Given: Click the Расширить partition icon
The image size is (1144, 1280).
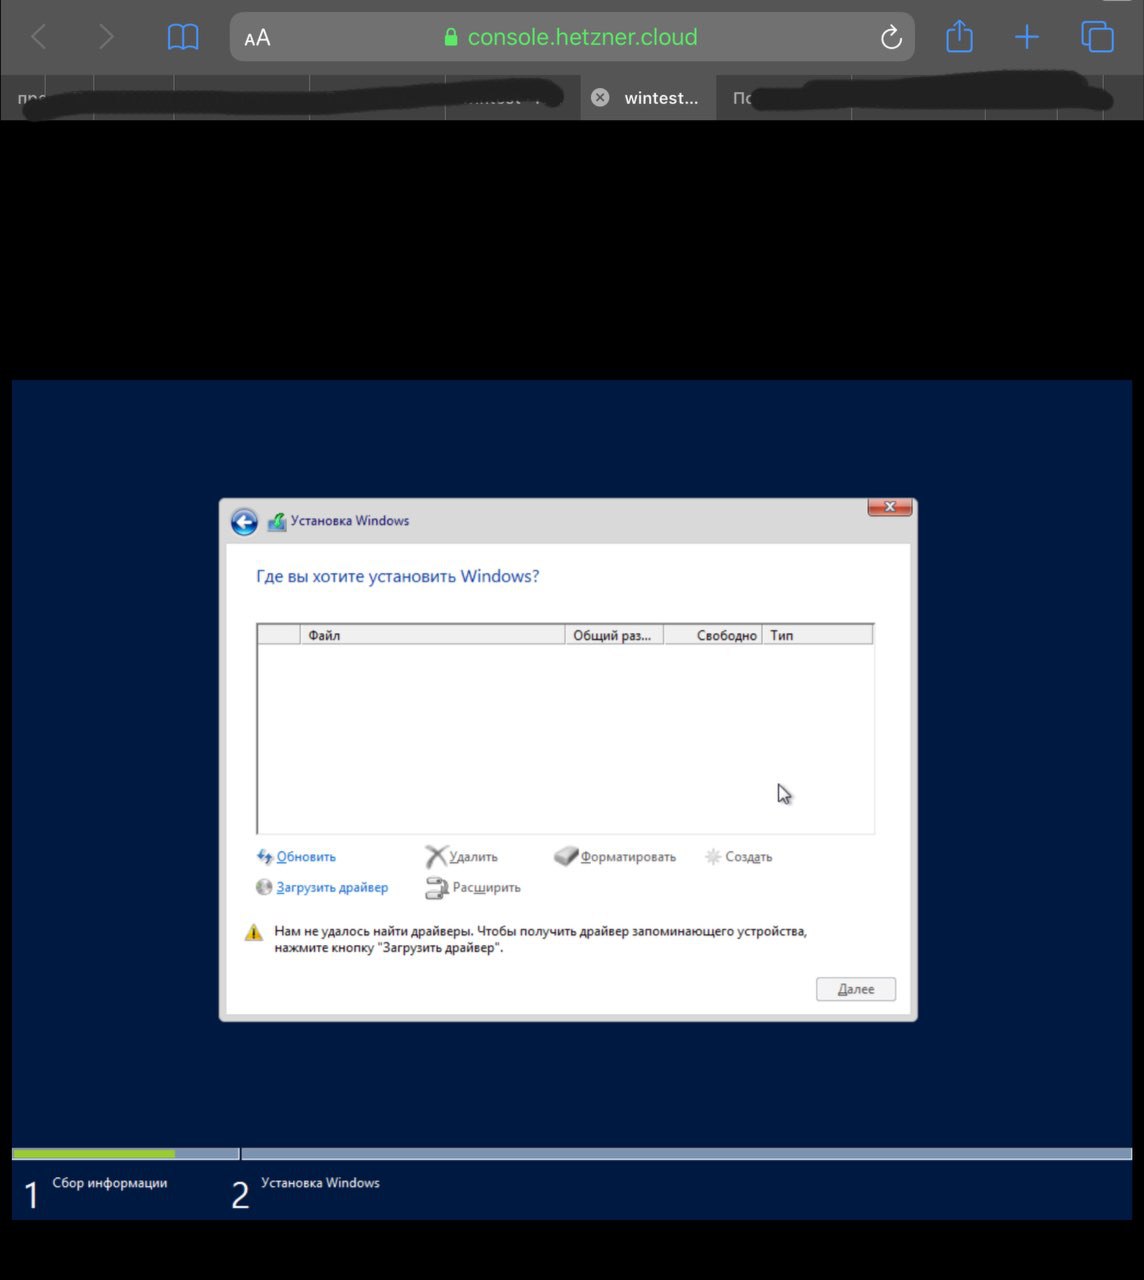Looking at the screenshot, I should coord(437,887).
